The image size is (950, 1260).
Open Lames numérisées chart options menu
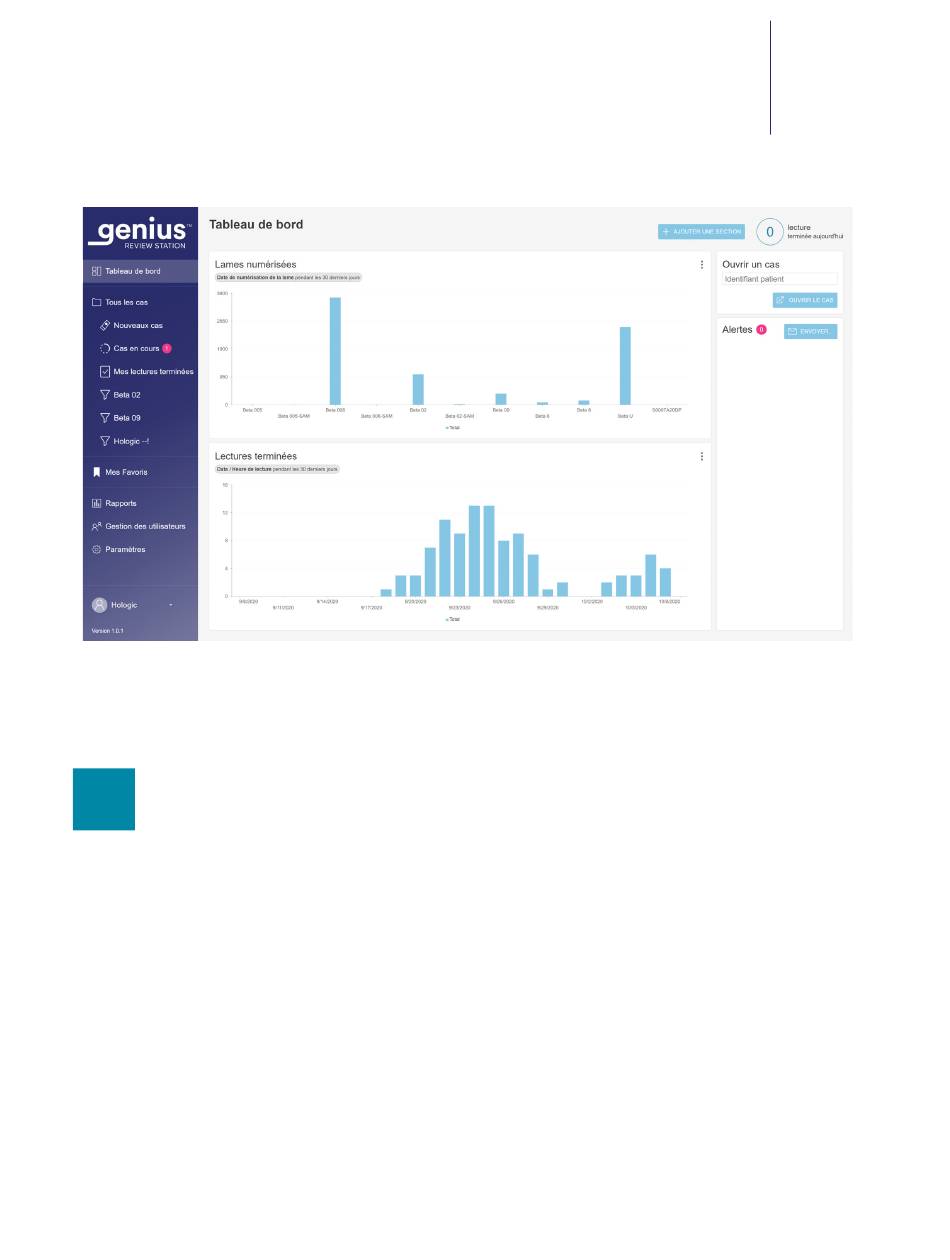coord(702,265)
